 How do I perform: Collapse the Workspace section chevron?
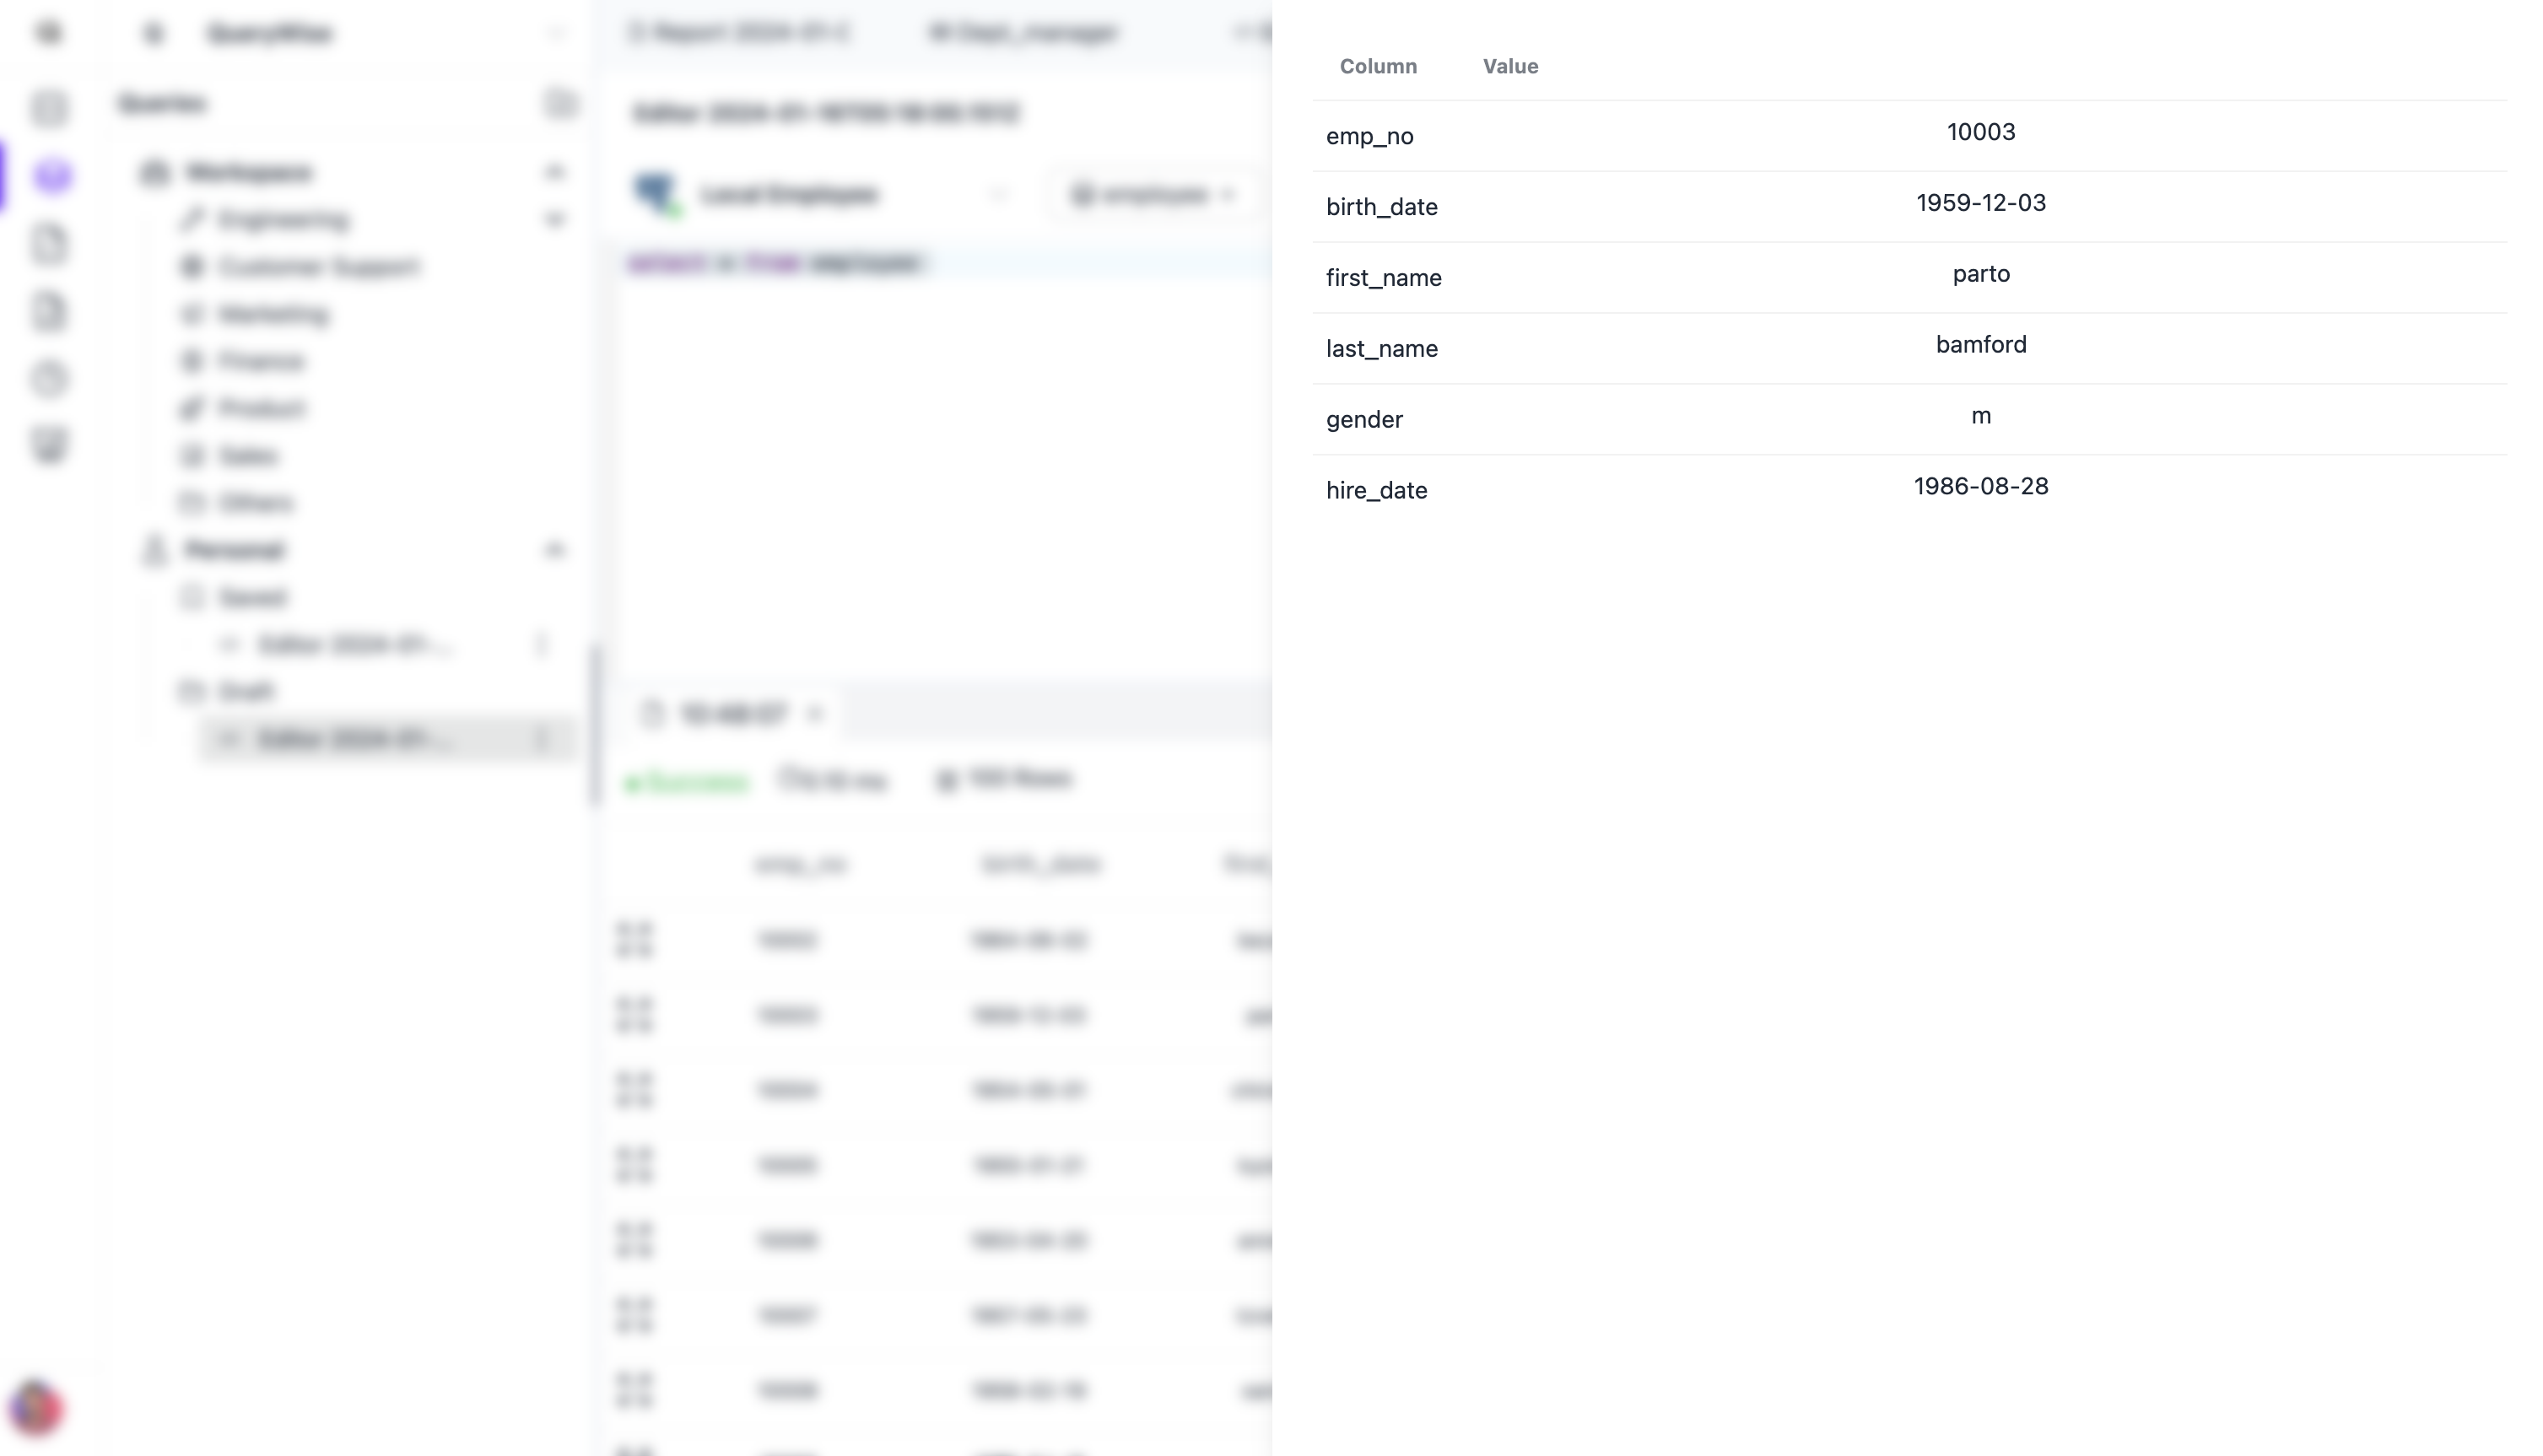(x=555, y=172)
